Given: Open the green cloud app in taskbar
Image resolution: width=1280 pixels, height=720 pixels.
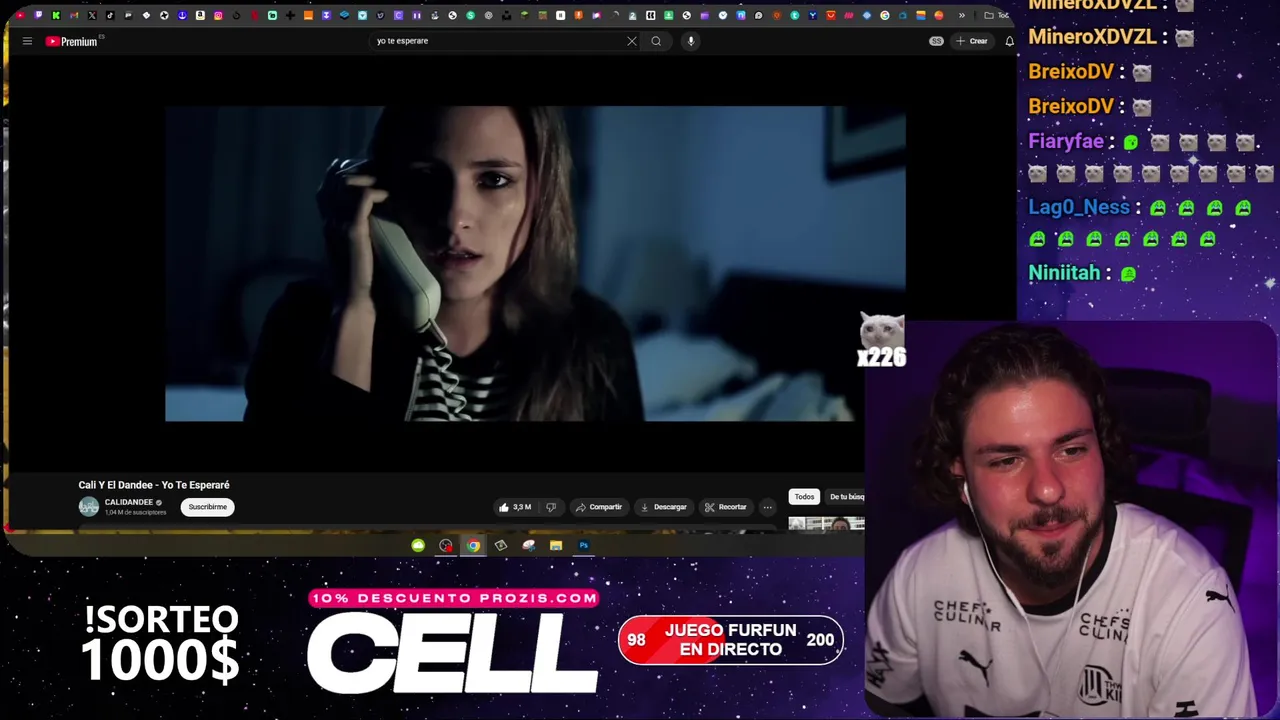Looking at the screenshot, I should pos(418,545).
